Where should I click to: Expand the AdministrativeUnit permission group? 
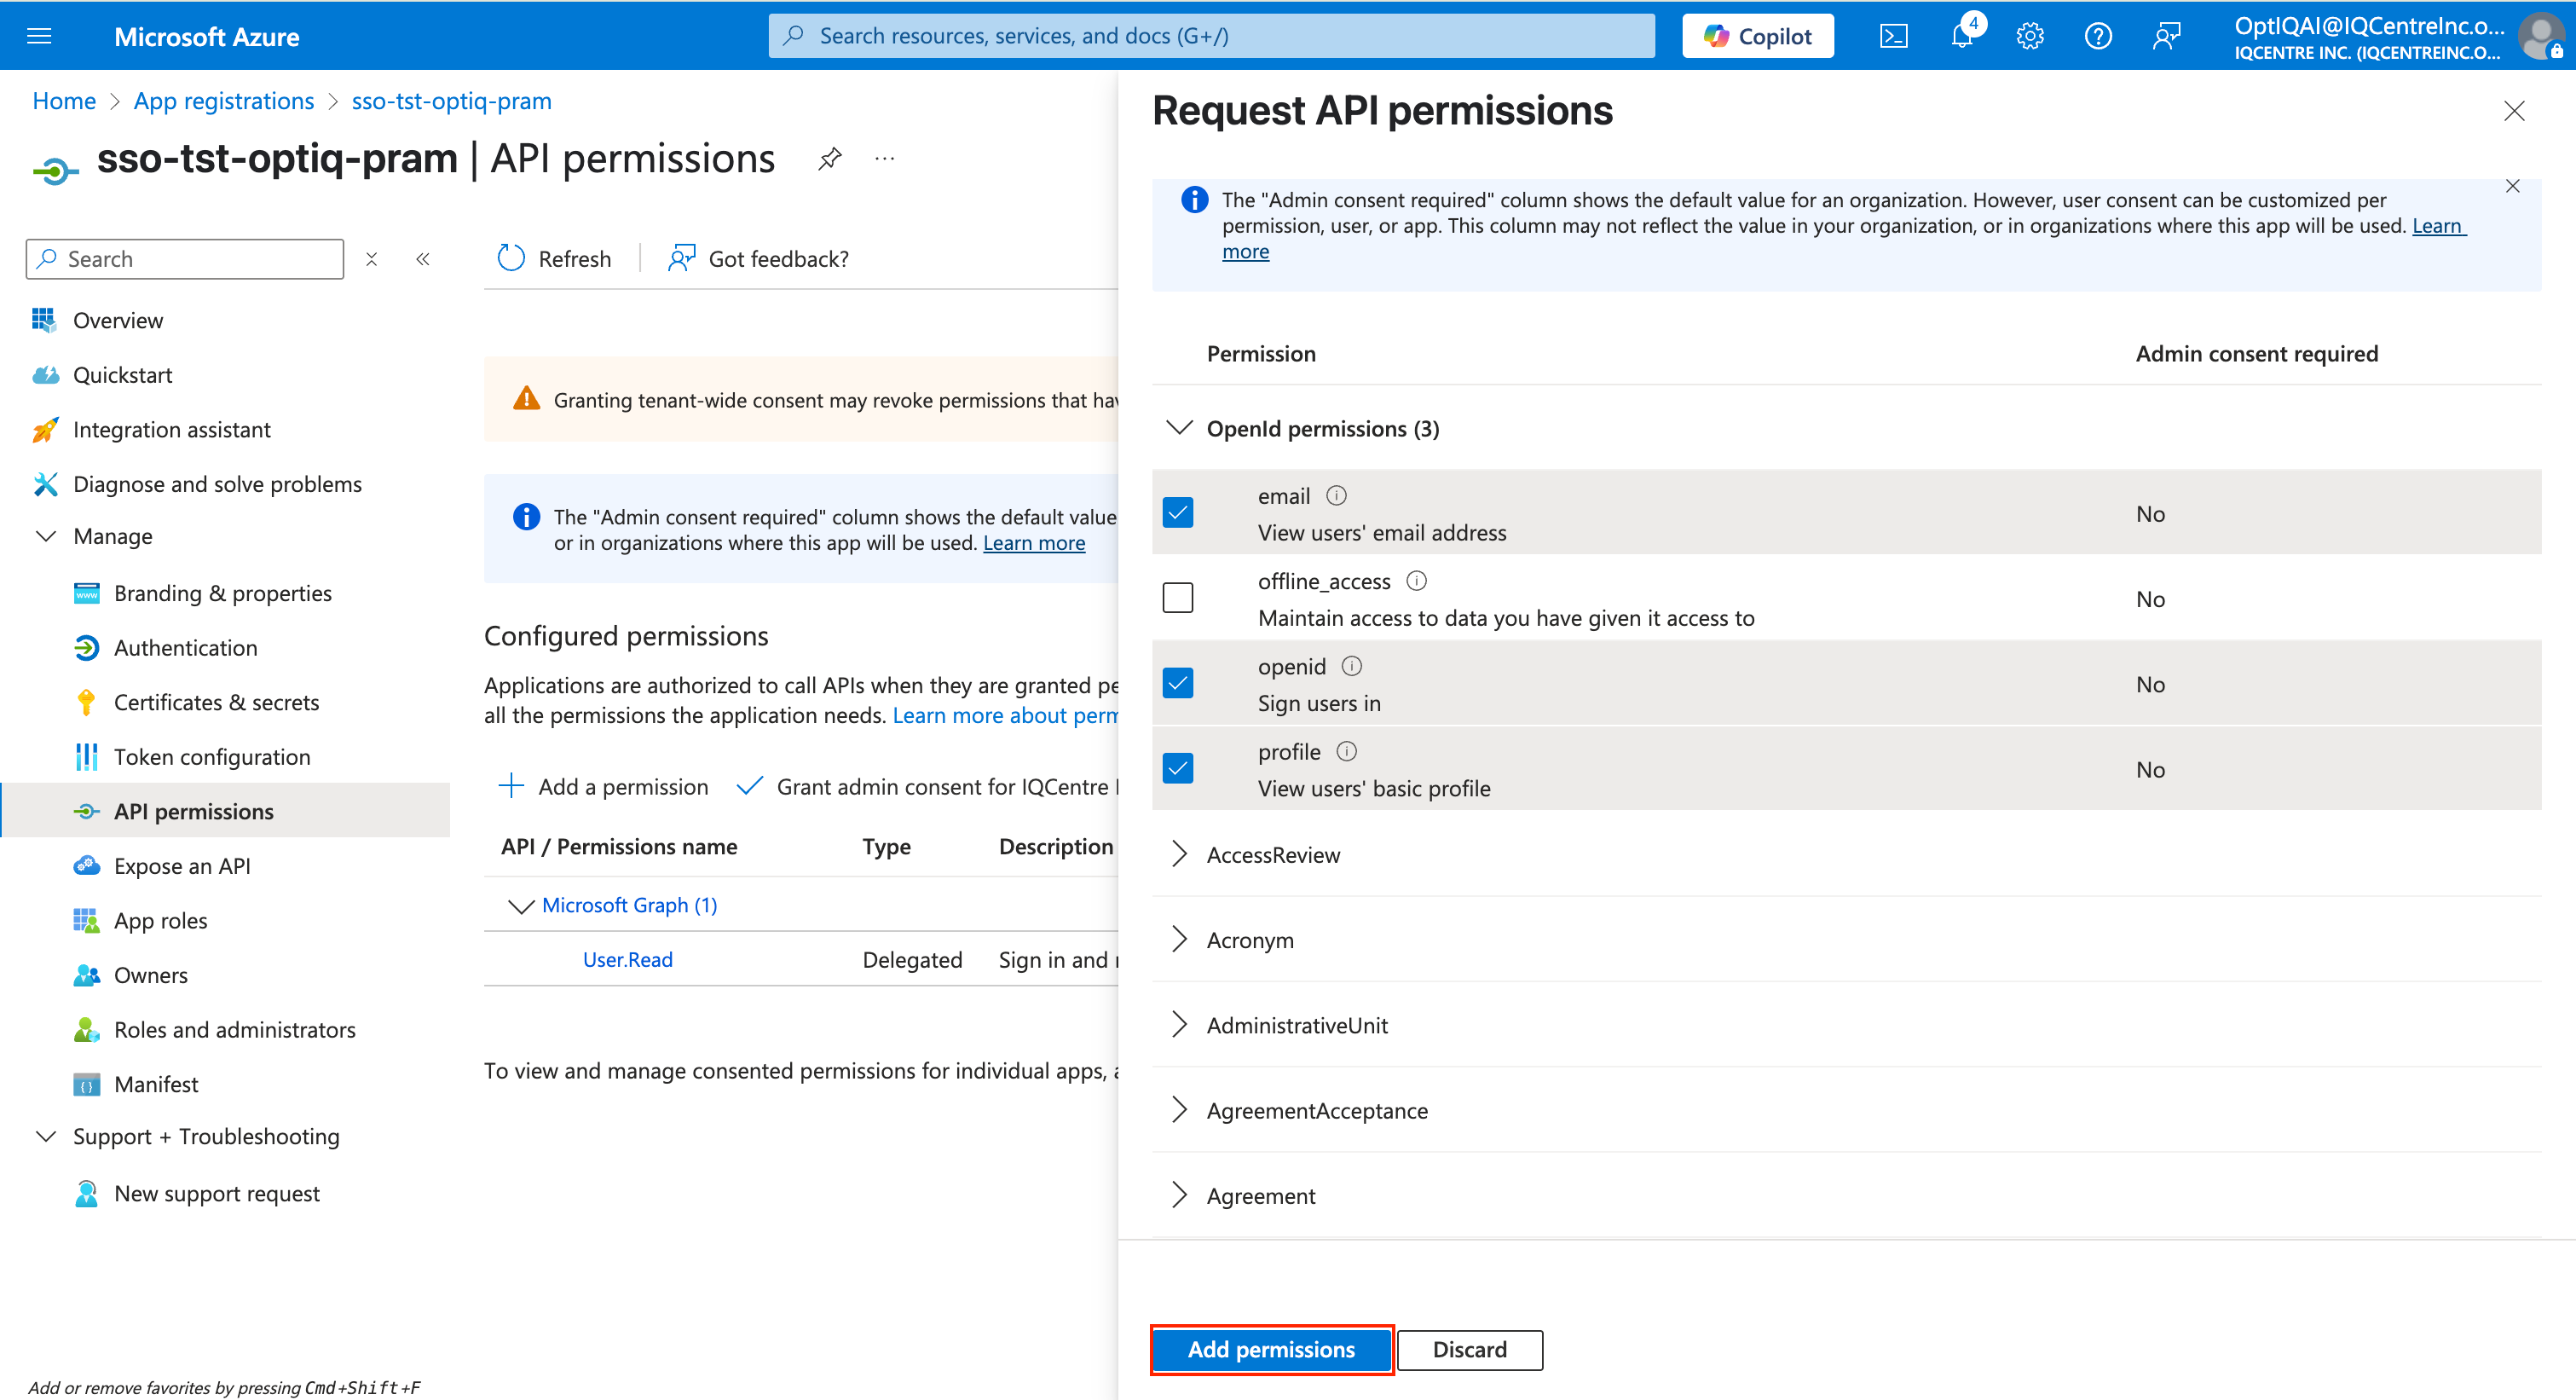(x=1180, y=1024)
